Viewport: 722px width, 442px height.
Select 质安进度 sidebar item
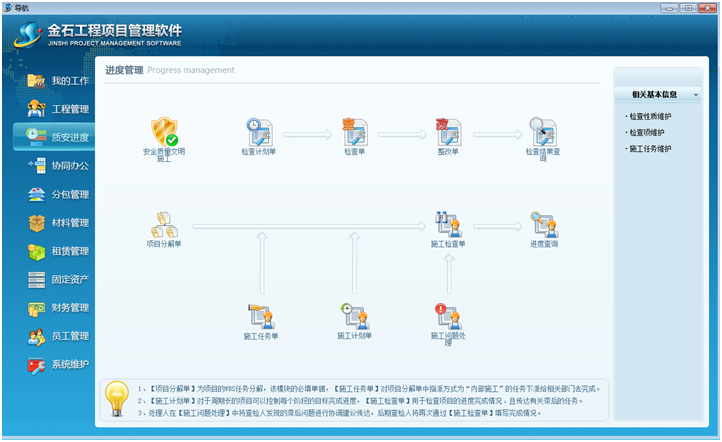[x=54, y=137]
